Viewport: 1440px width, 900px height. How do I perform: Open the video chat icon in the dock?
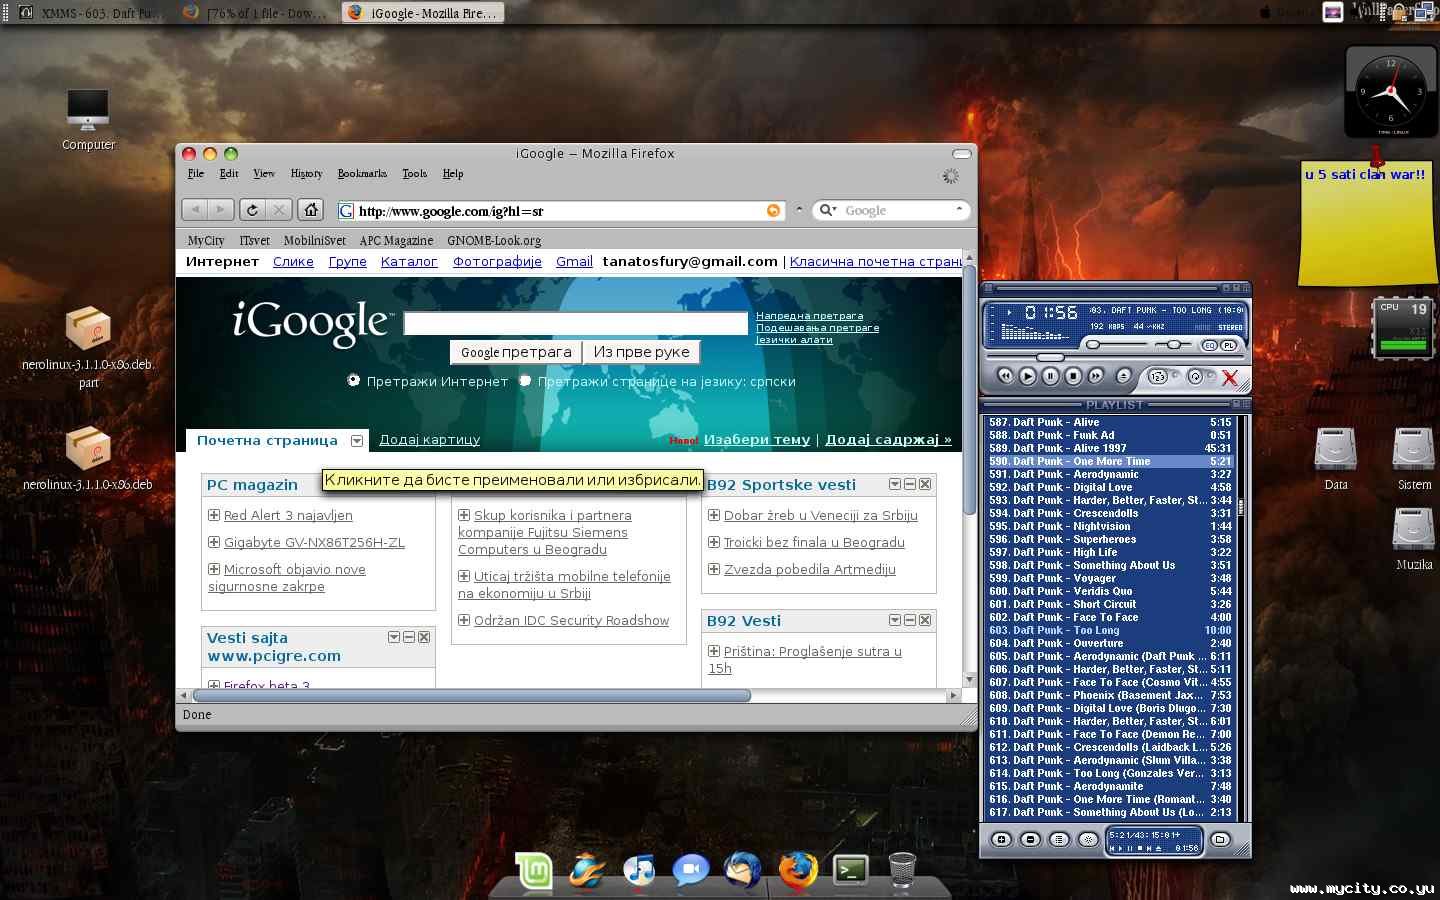coord(690,870)
